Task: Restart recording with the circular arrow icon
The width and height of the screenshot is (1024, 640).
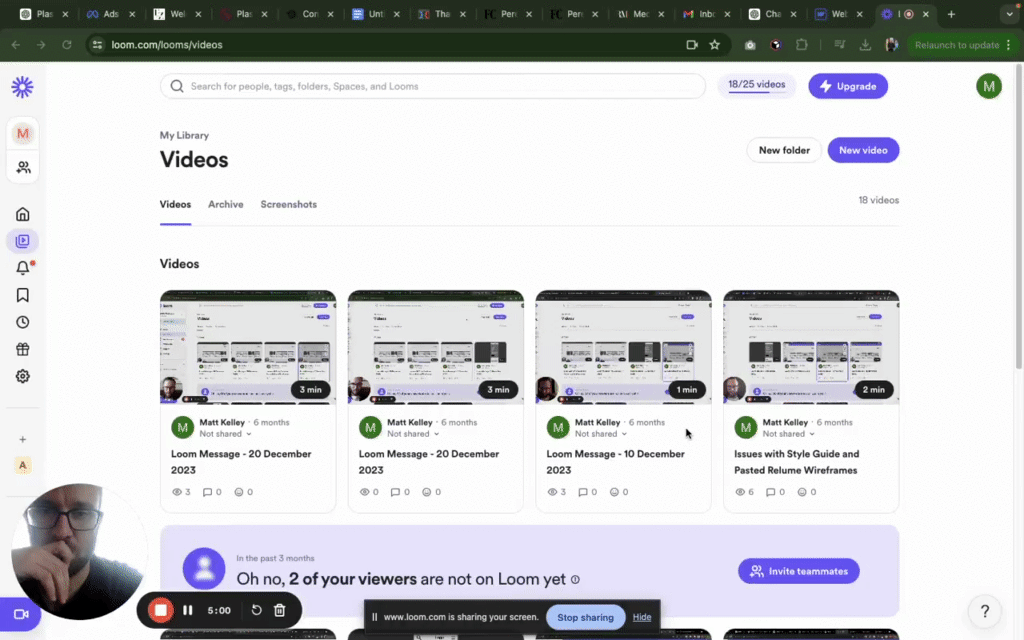Action: 256,610
